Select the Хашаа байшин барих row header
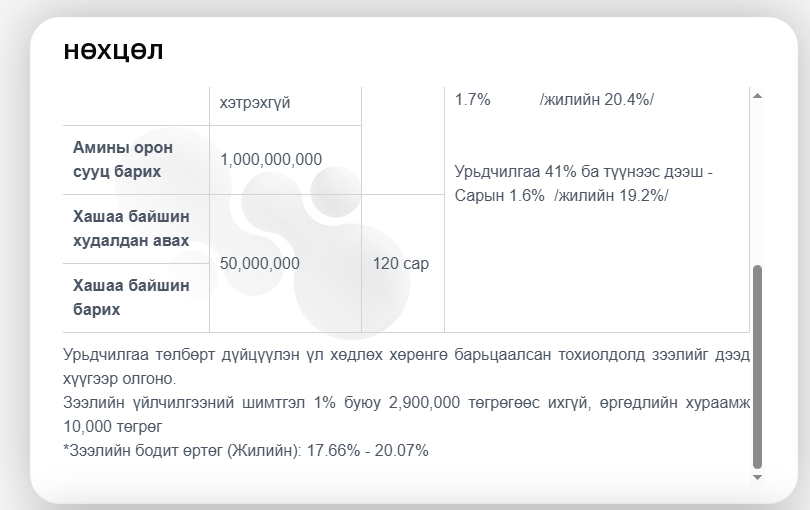Viewport: 810px width, 510px height. coord(131,297)
